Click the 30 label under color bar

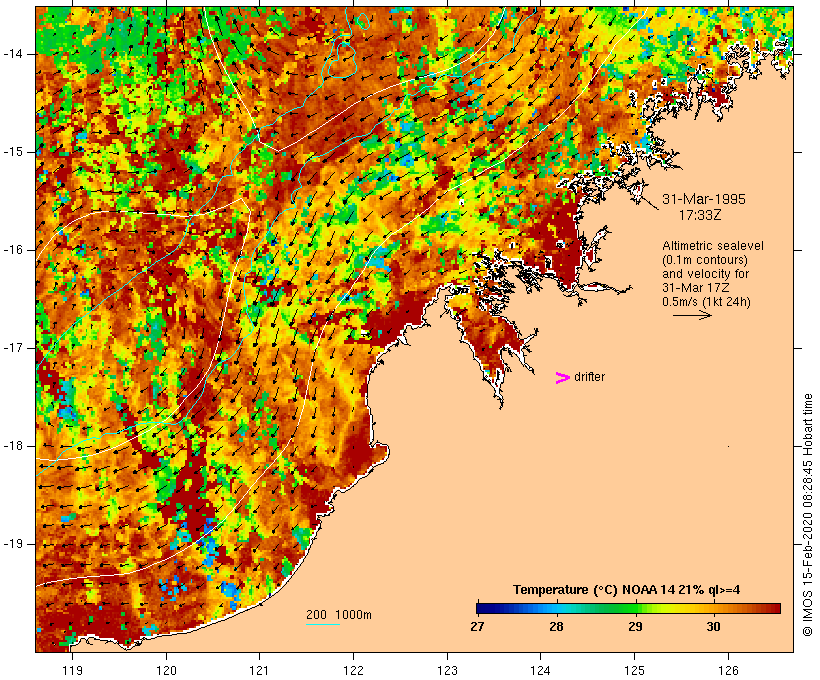pos(713,626)
